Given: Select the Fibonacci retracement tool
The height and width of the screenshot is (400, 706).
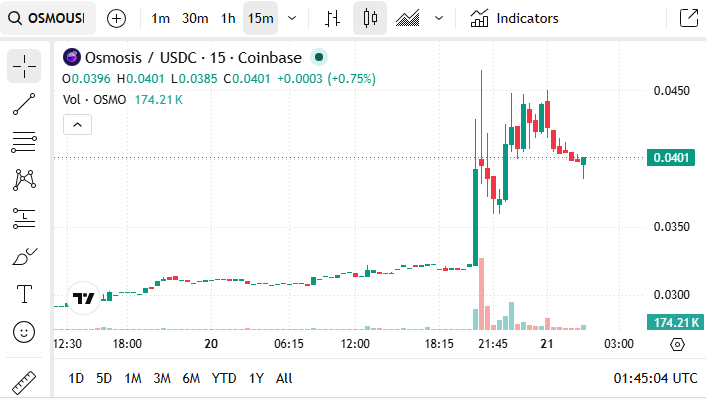Looking at the screenshot, I should click(24, 142).
